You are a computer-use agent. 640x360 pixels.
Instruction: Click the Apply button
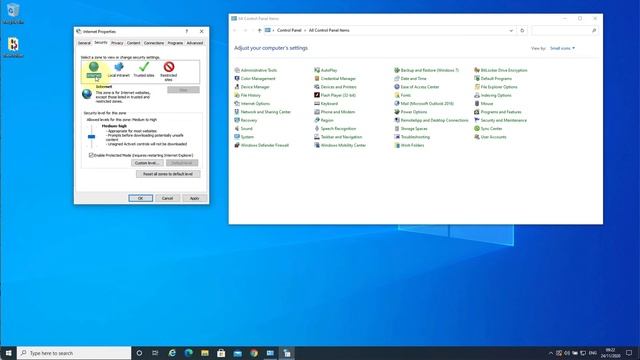pos(194,198)
